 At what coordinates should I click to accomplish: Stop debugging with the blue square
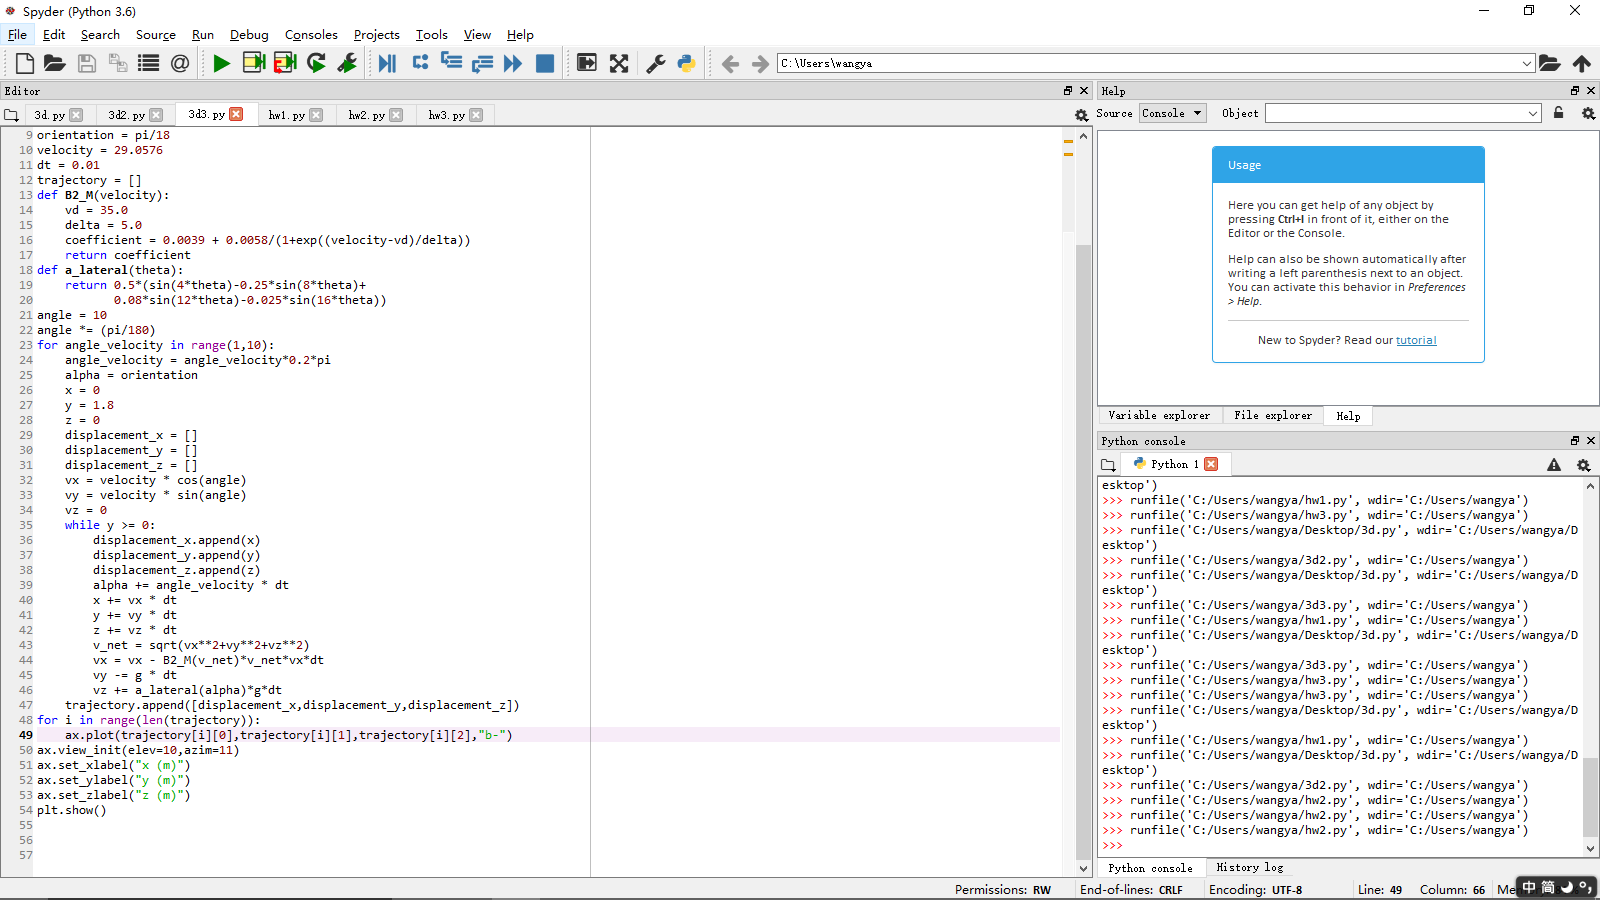(545, 64)
